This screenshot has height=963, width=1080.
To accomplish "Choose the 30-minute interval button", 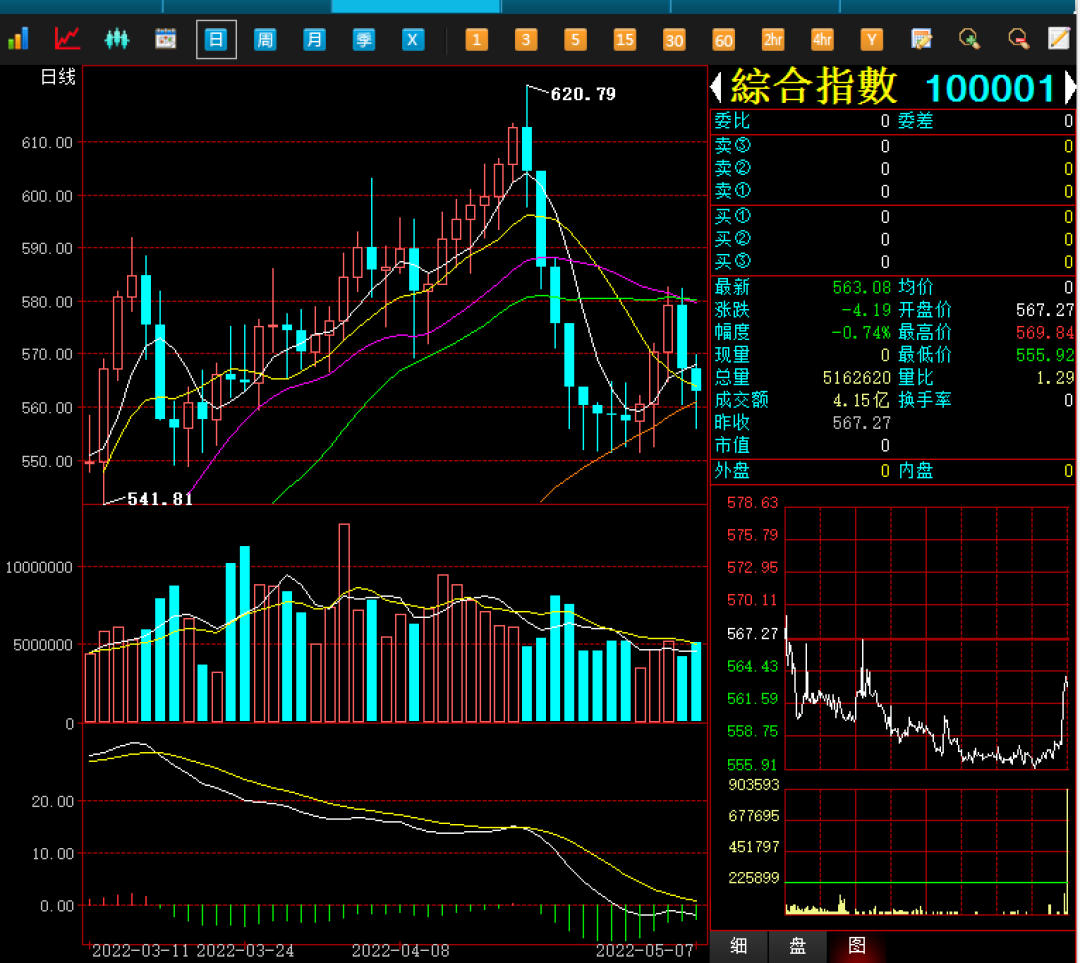I will (674, 39).
